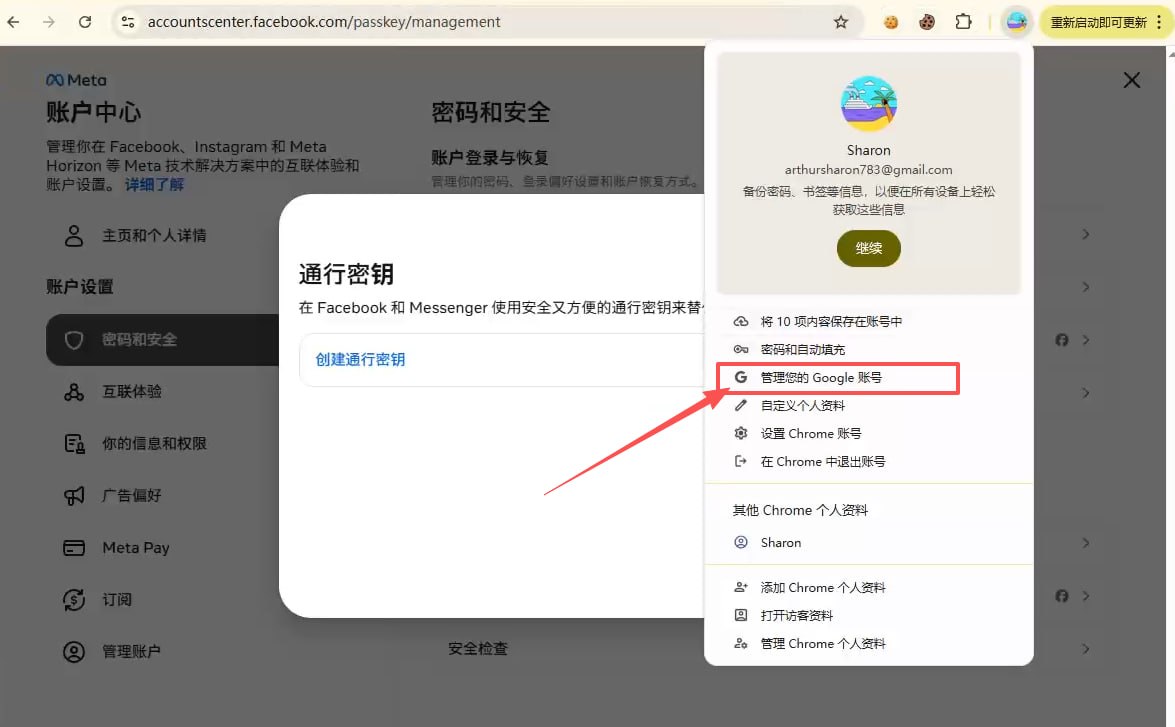Screen dimensions: 1175x727
Task: Open the Chrome extensions puzzle icon
Action: (x=963, y=22)
